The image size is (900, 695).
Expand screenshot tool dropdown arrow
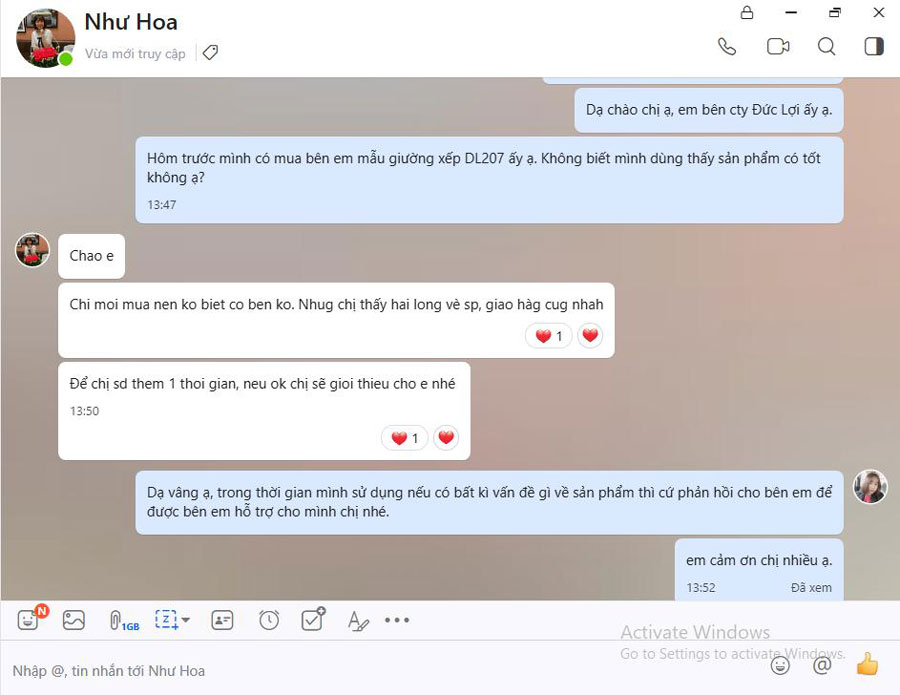point(185,620)
